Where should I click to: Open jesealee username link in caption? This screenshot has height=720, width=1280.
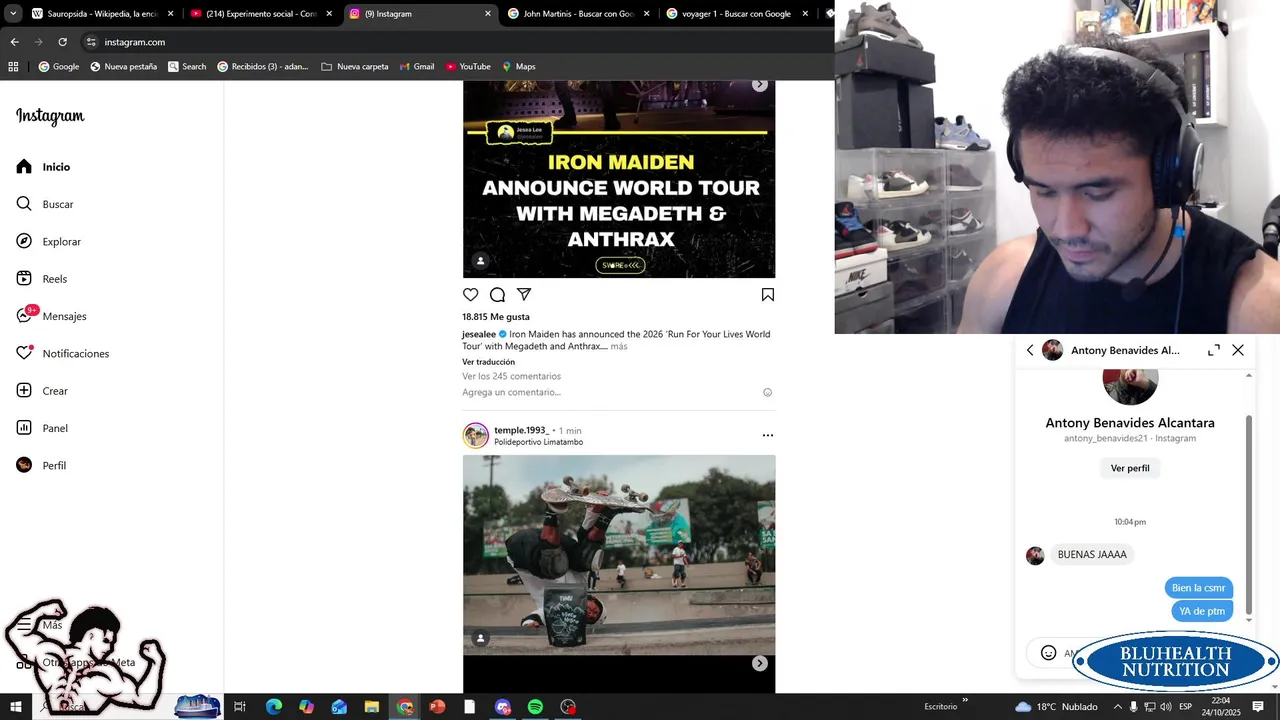[x=478, y=334]
